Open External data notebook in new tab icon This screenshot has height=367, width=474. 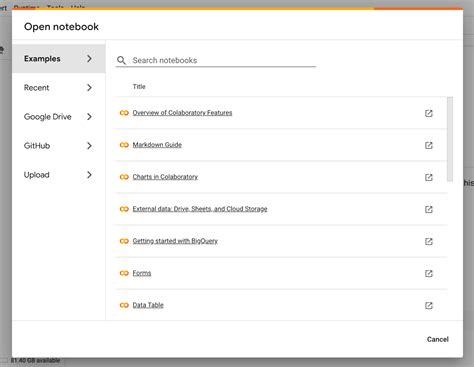click(x=429, y=209)
